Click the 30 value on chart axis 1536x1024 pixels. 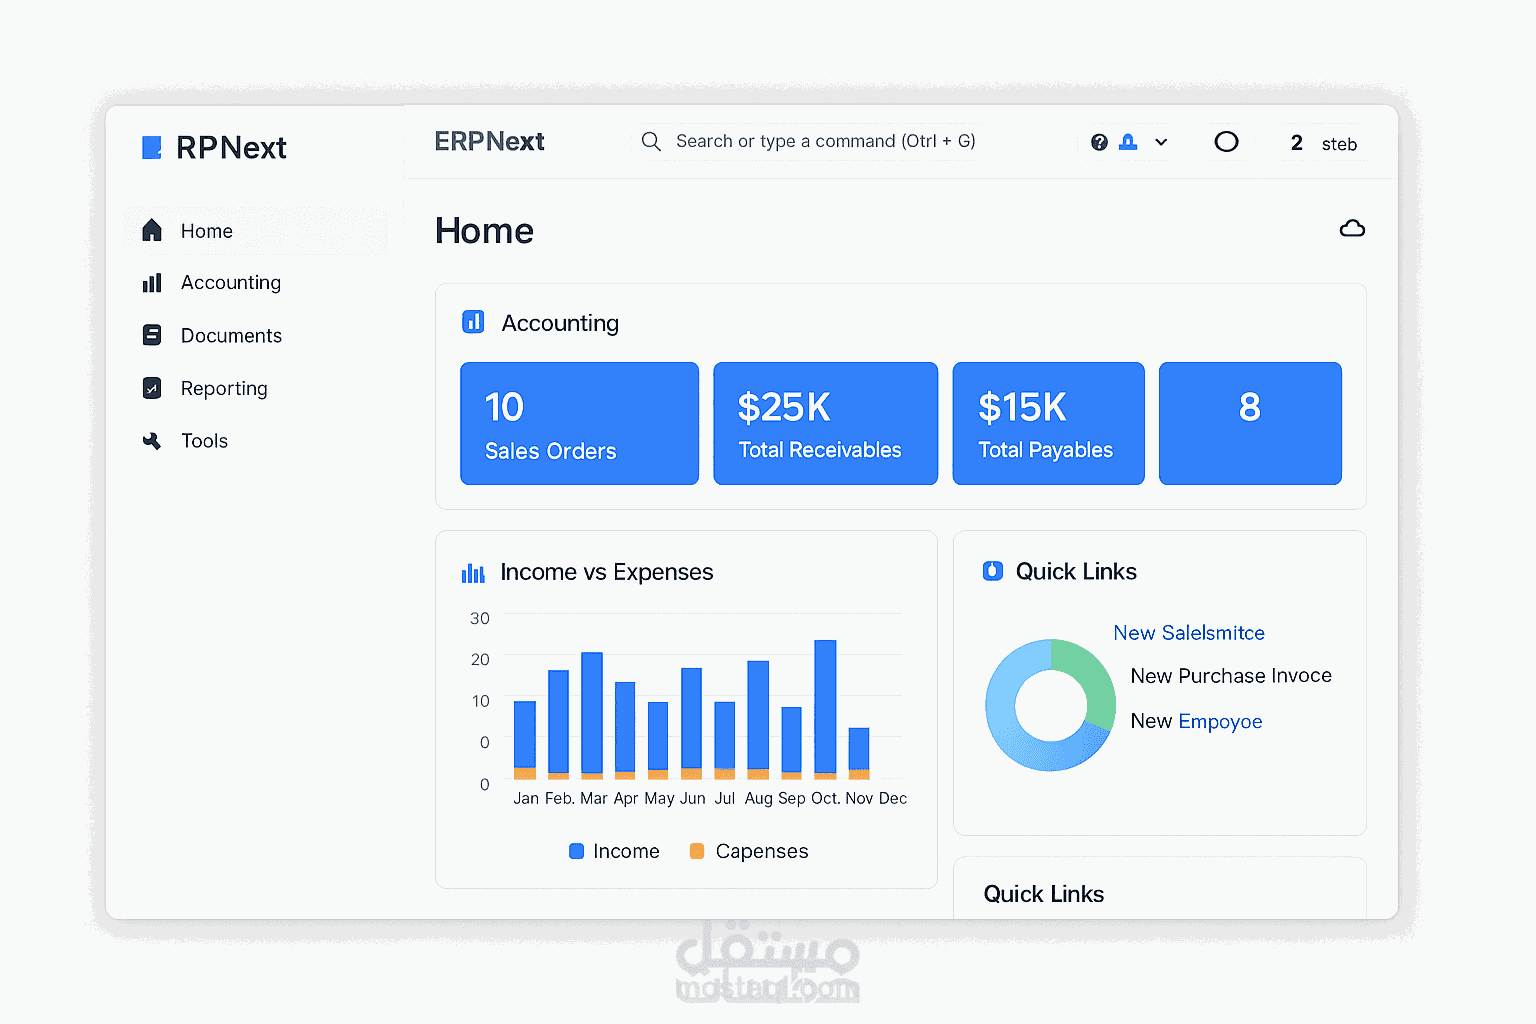480,618
